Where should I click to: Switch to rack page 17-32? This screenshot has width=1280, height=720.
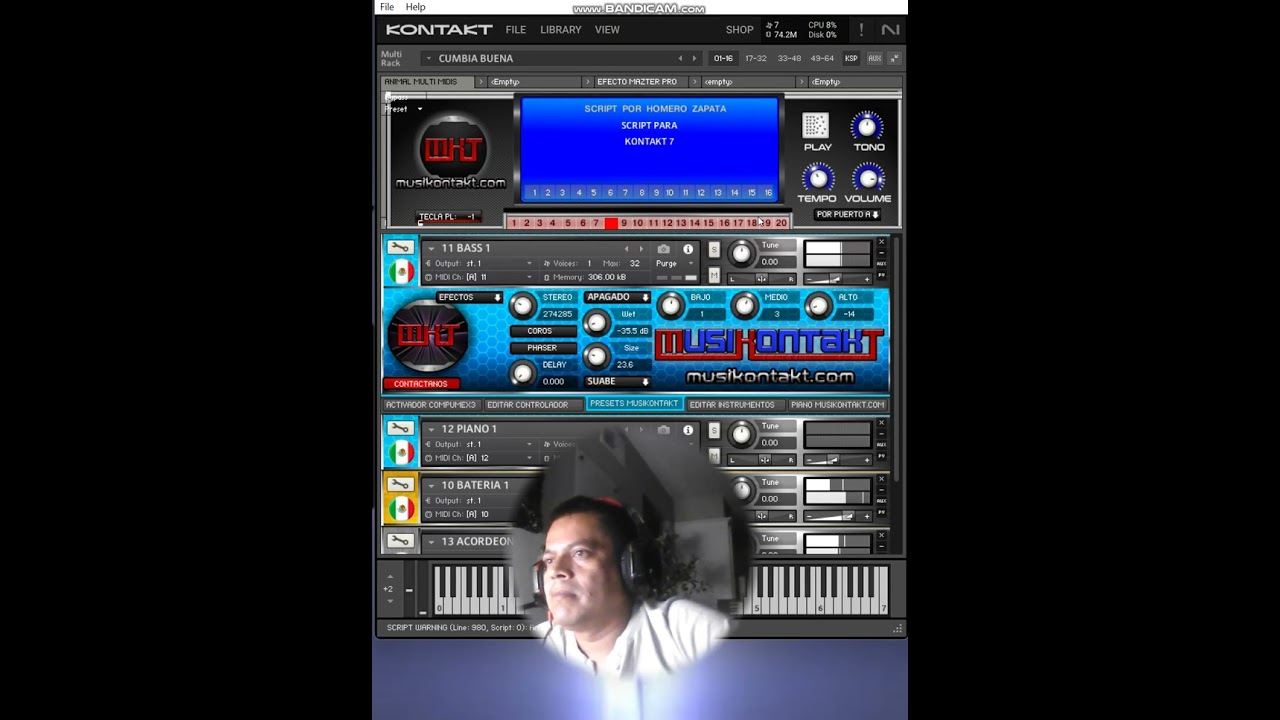click(756, 58)
